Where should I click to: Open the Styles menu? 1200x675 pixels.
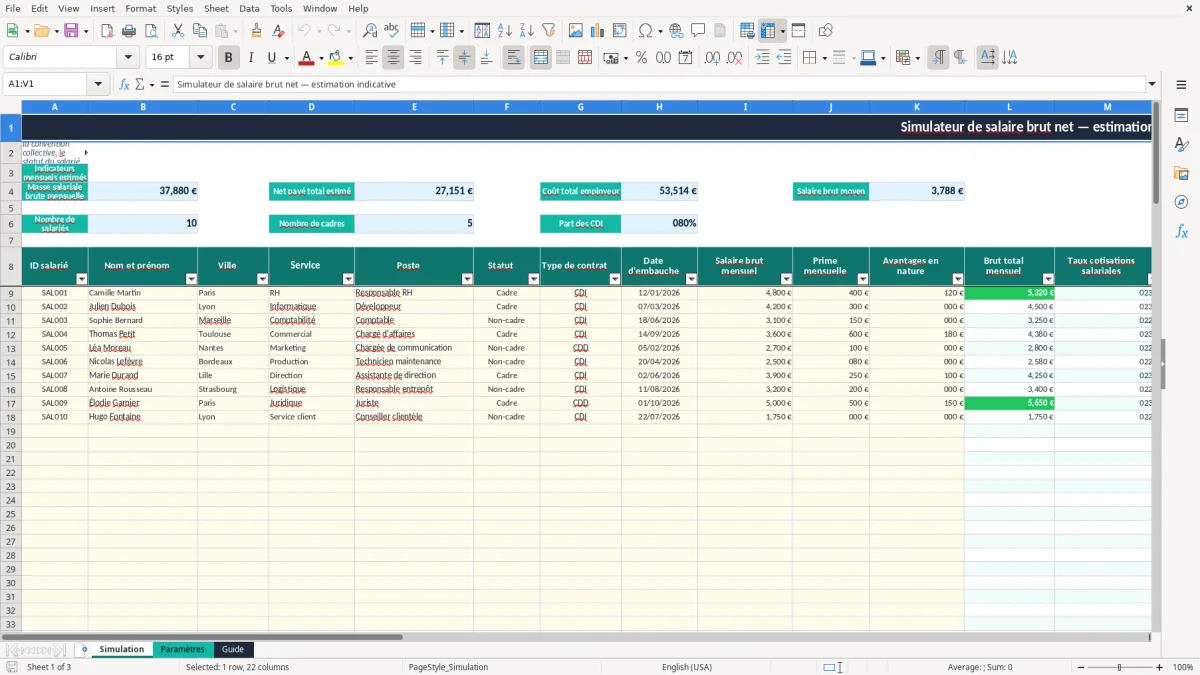pos(180,8)
